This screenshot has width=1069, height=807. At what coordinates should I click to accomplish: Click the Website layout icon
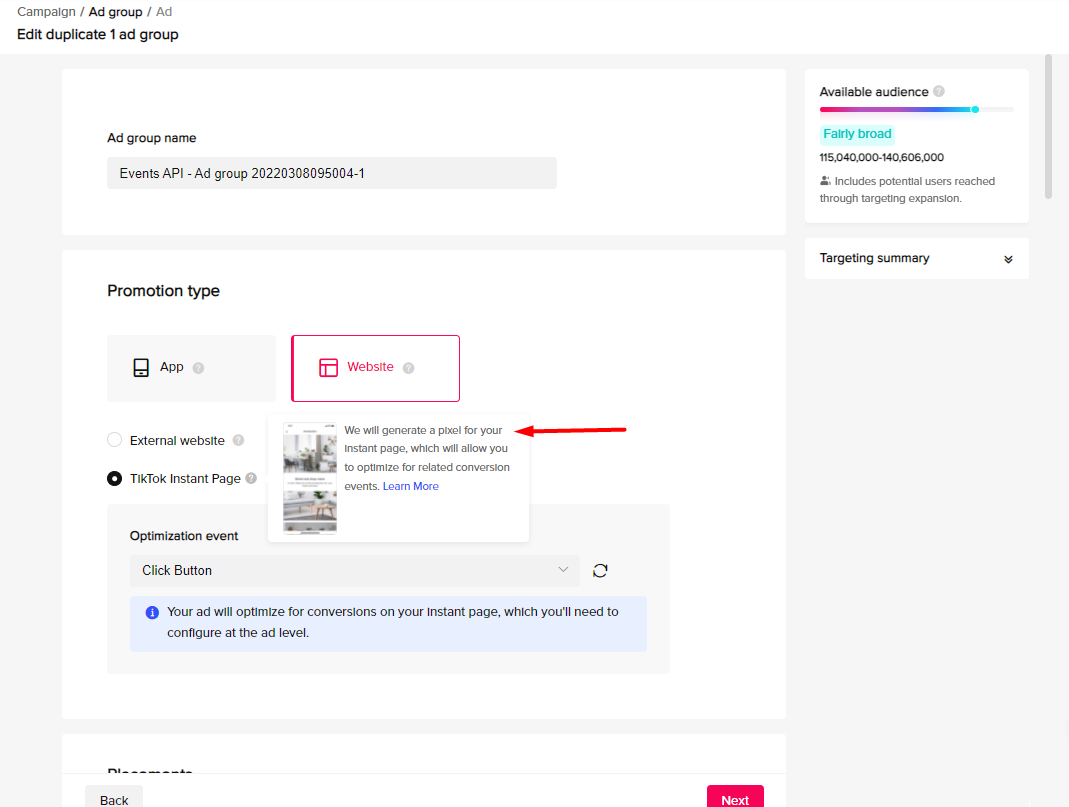328,368
